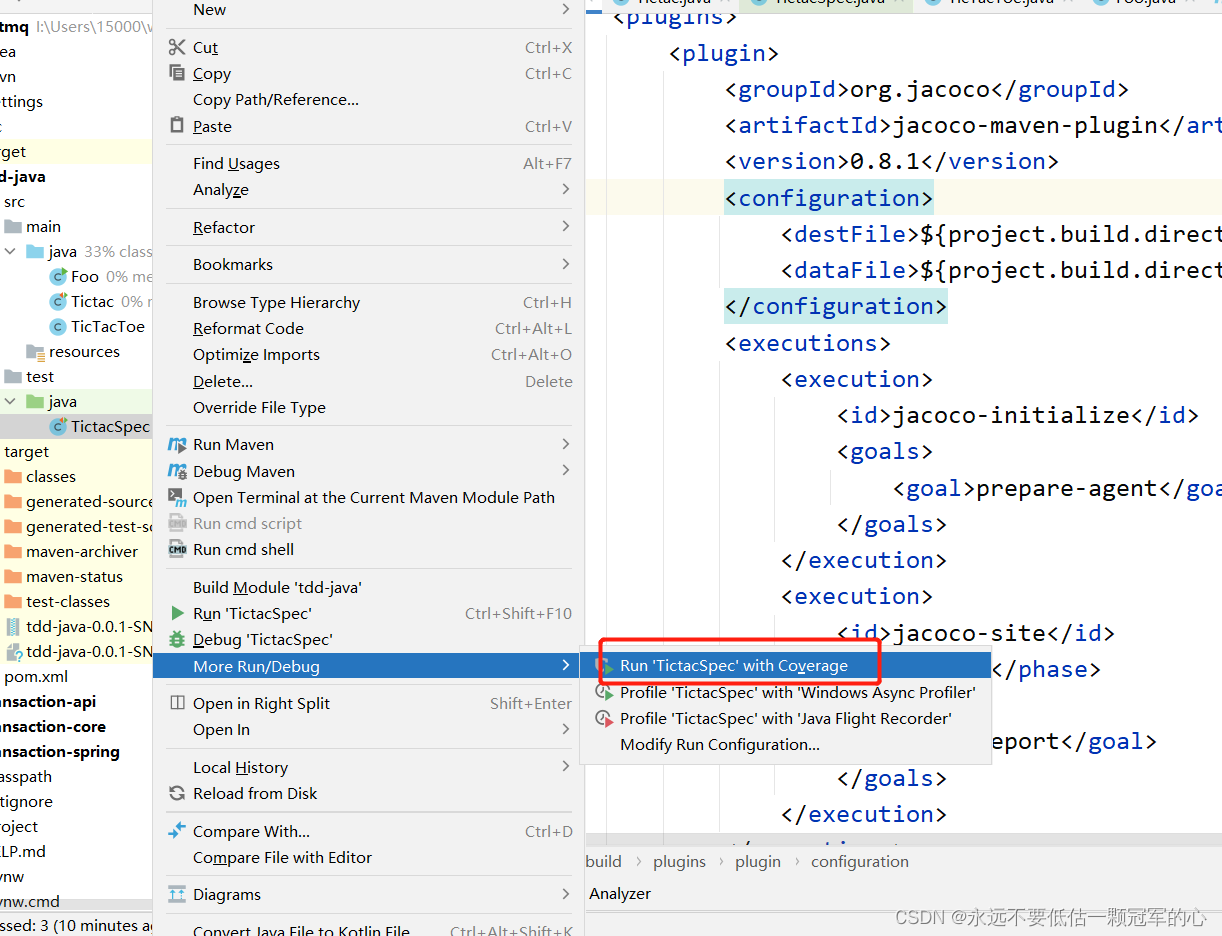Select generated-sources folder row

[x=76, y=501]
